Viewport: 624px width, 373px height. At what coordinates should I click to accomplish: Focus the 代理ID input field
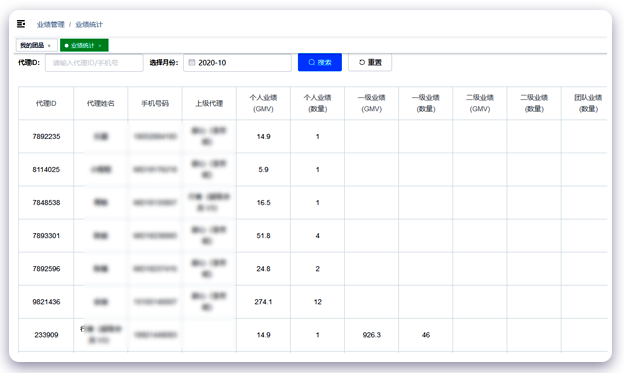click(x=94, y=63)
